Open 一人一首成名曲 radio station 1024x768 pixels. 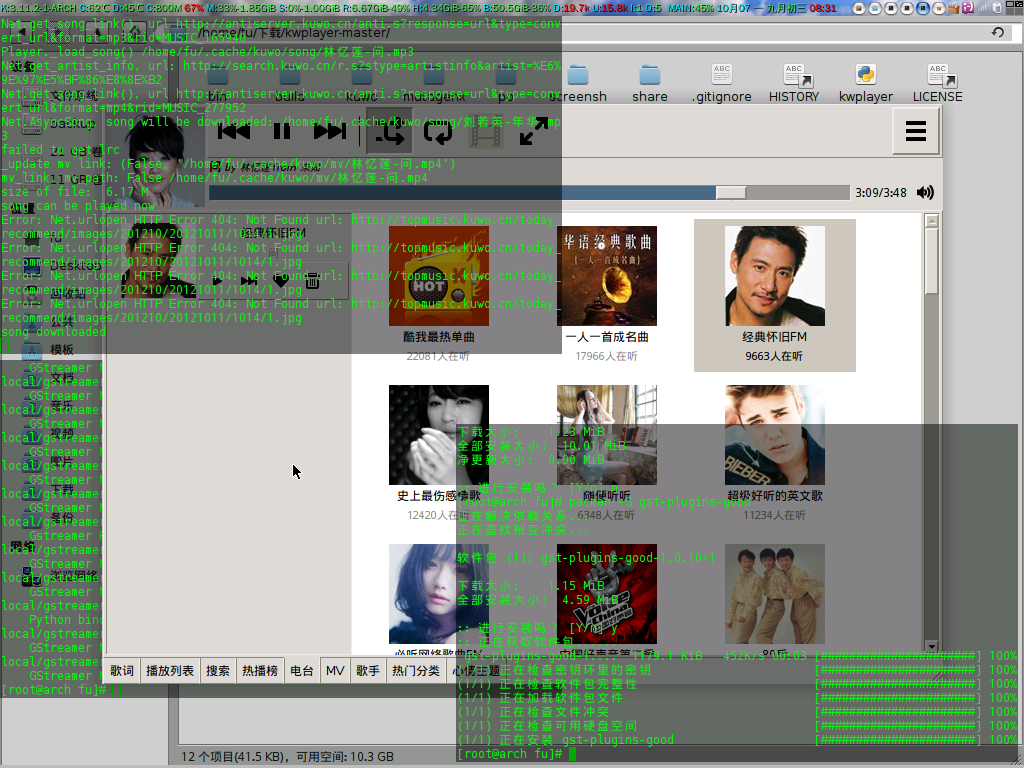(x=607, y=294)
